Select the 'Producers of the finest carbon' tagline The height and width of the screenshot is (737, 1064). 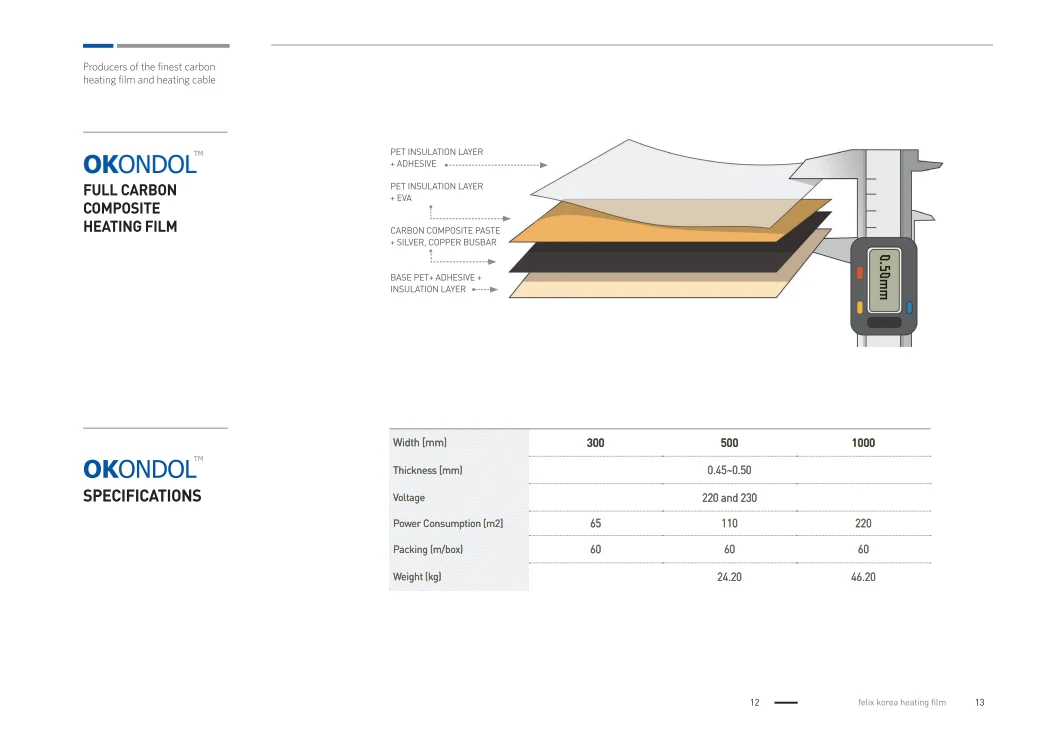point(149,73)
